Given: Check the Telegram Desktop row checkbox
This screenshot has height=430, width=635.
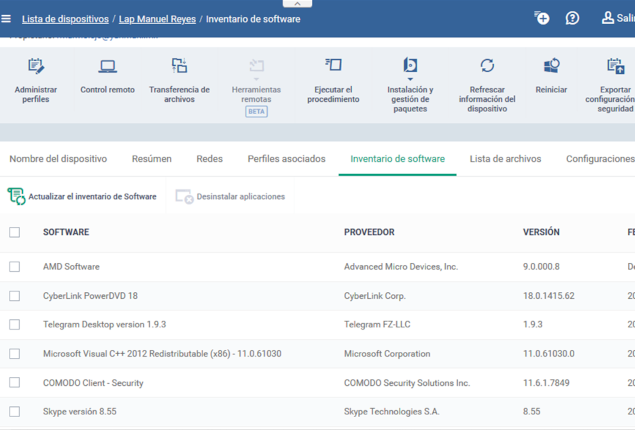Looking at the screenshot, I should coord(15,325).
